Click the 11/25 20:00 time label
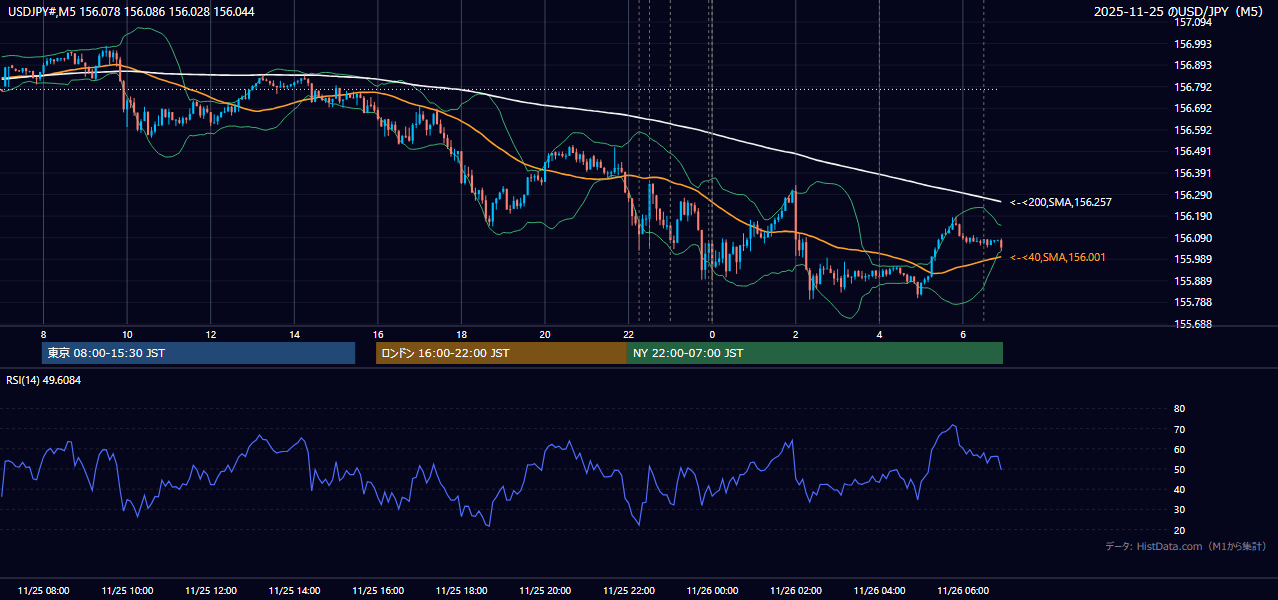 pyautogui.click(x=545, y=591)
